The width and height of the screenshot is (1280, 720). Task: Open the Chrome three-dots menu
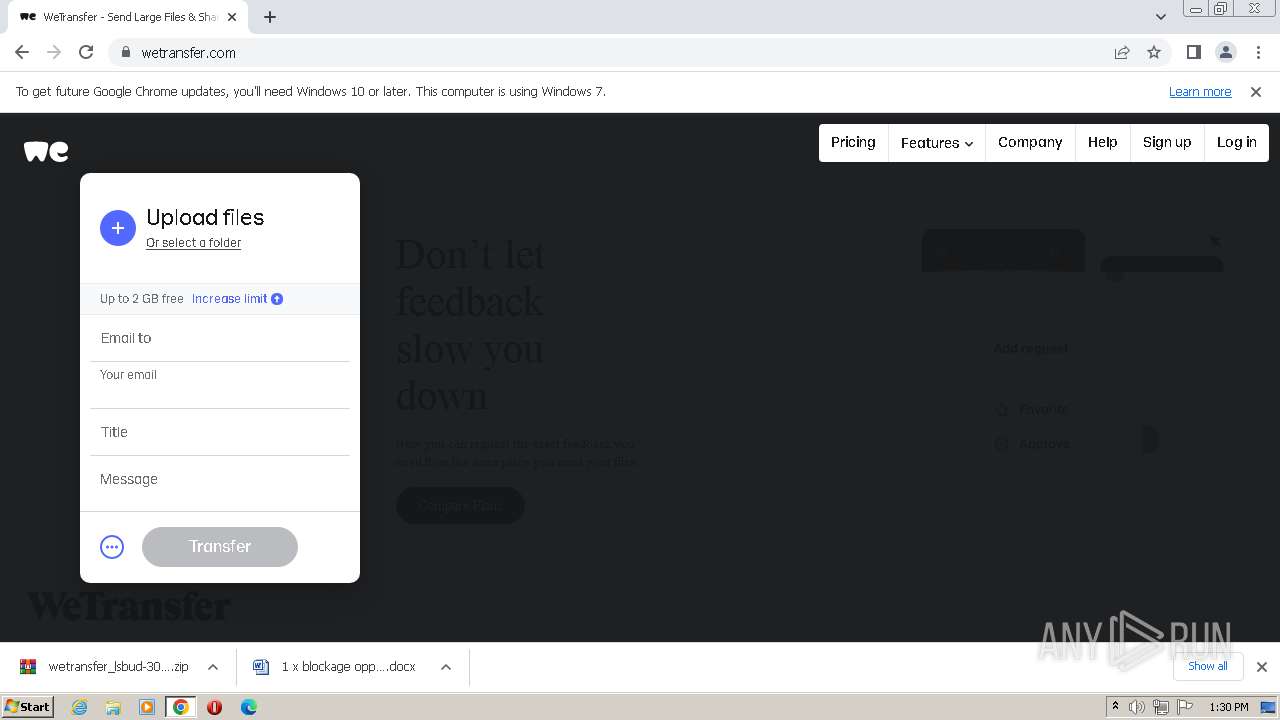(x=1257, y=52)
